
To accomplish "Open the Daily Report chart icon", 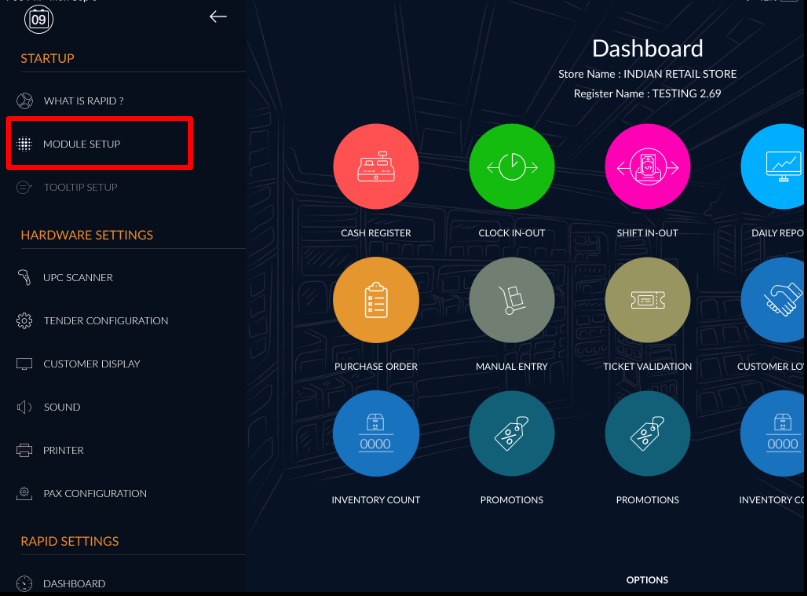I will (777, 166).
